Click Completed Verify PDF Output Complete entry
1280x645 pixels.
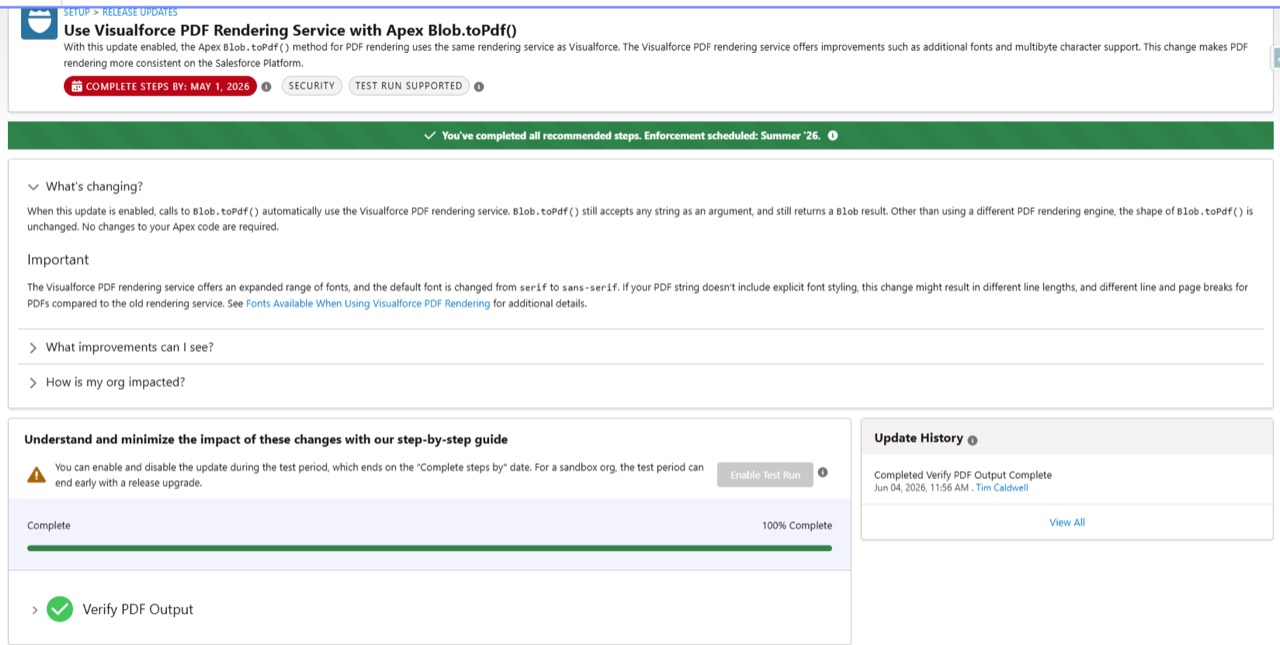pos(963,475)
